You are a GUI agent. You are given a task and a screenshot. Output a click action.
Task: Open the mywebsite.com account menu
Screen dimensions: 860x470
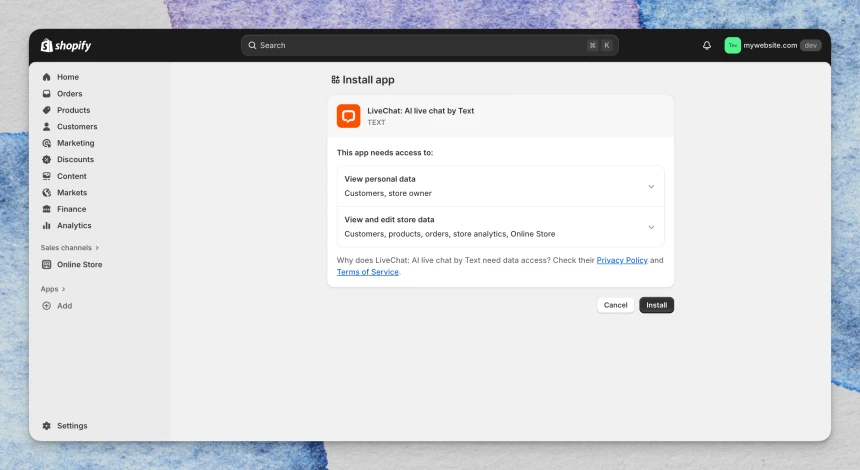click(x=772, y=46)
